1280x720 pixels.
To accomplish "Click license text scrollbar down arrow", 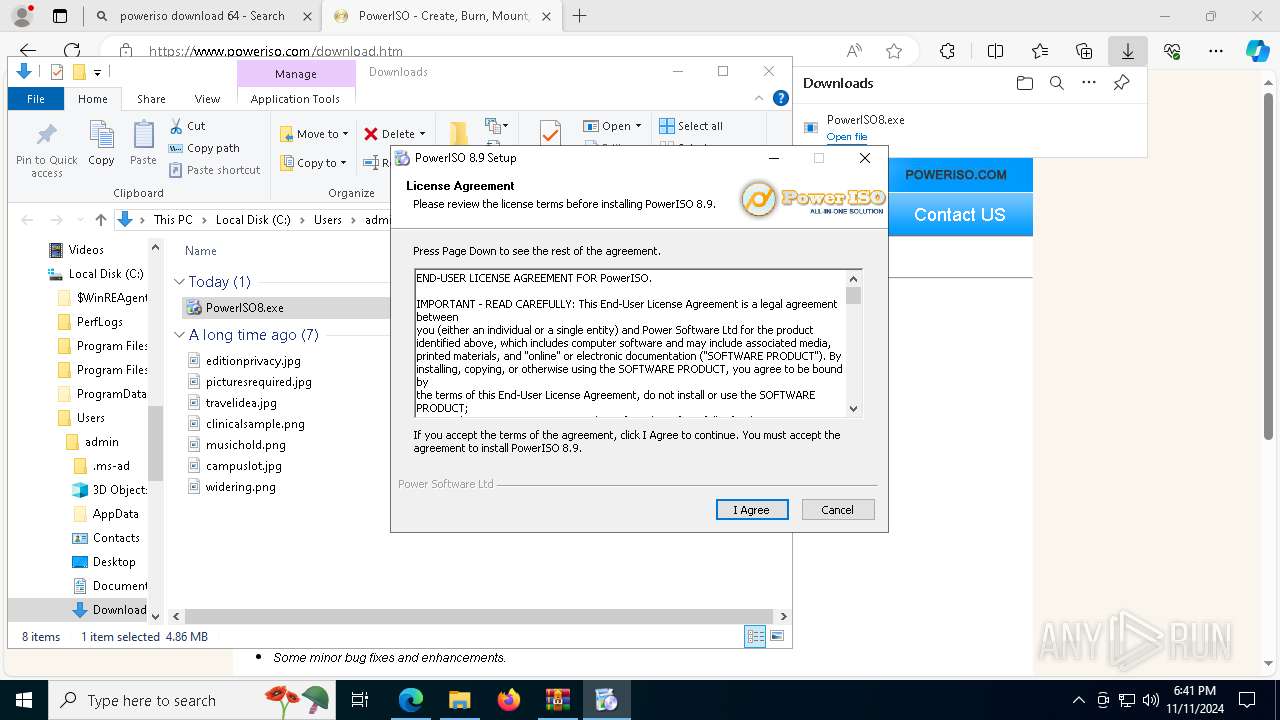I will pos(853,408).
